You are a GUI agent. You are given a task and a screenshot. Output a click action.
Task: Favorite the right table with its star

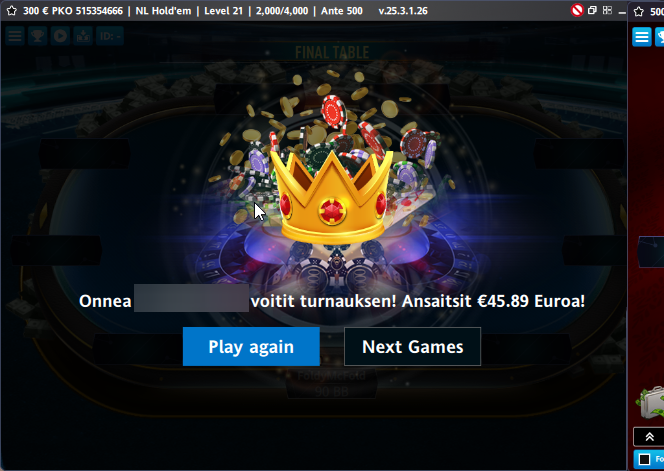pyautogui.click(x=639, y=11)
